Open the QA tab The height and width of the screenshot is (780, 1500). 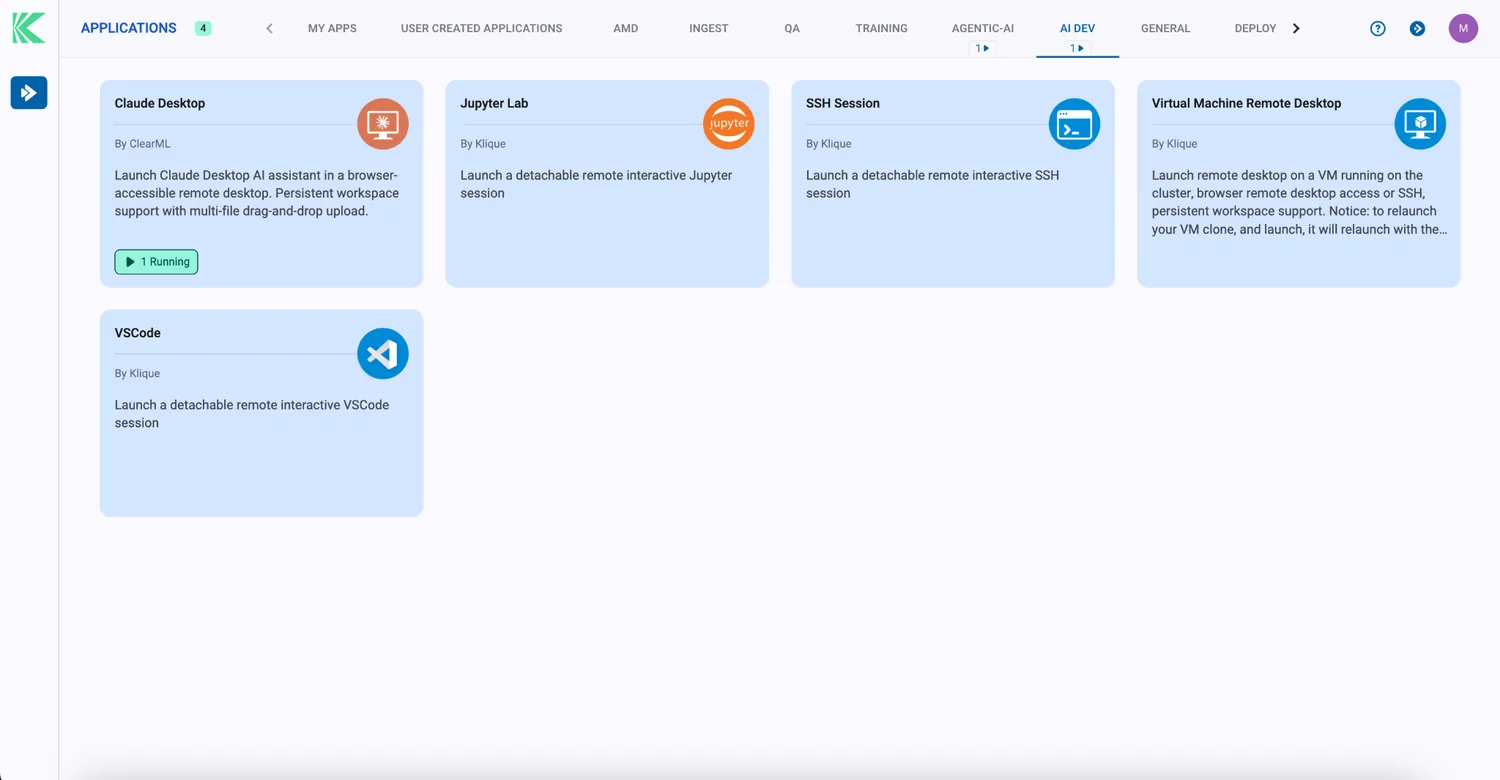click(x=792, y=28)
